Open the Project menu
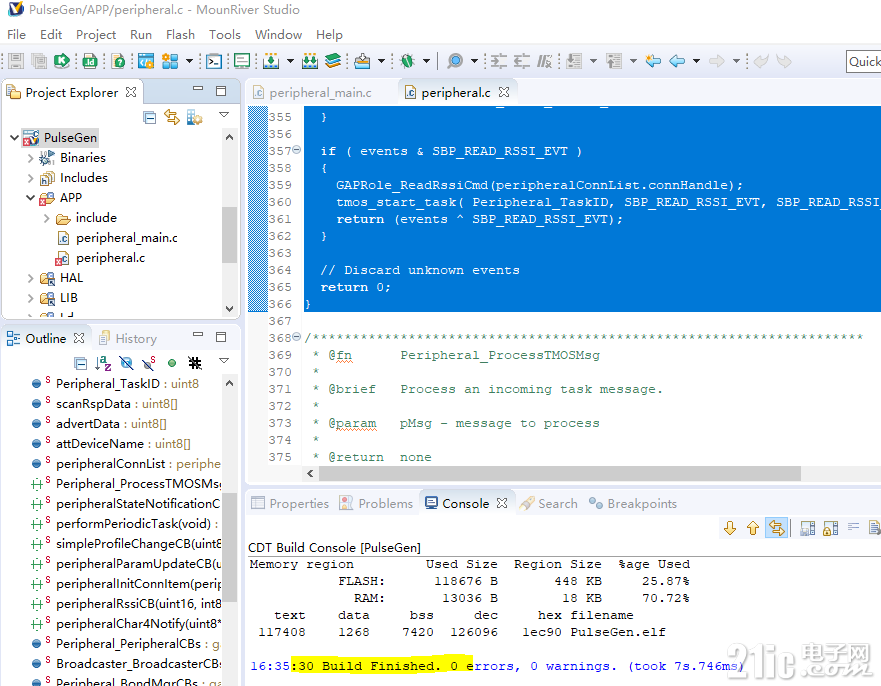Screen dimensions: 881x686 (x=96, y=35)
